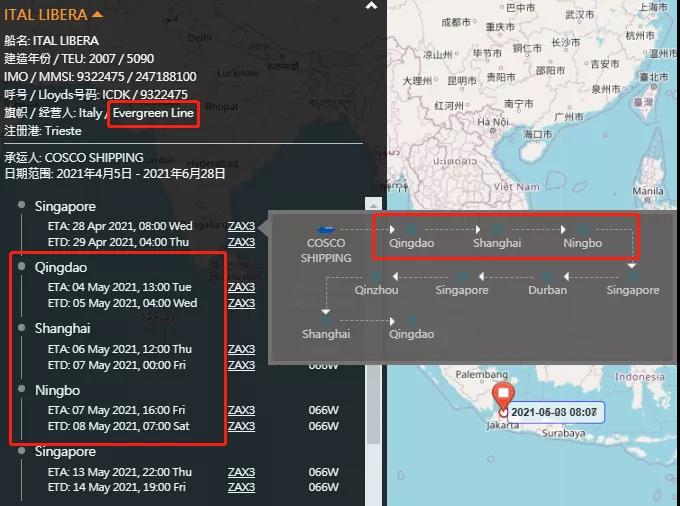The image size is (680, 506).
Task: Open ZAX3 link for Qingdao ETA 04 May
Action: point(241,287)
